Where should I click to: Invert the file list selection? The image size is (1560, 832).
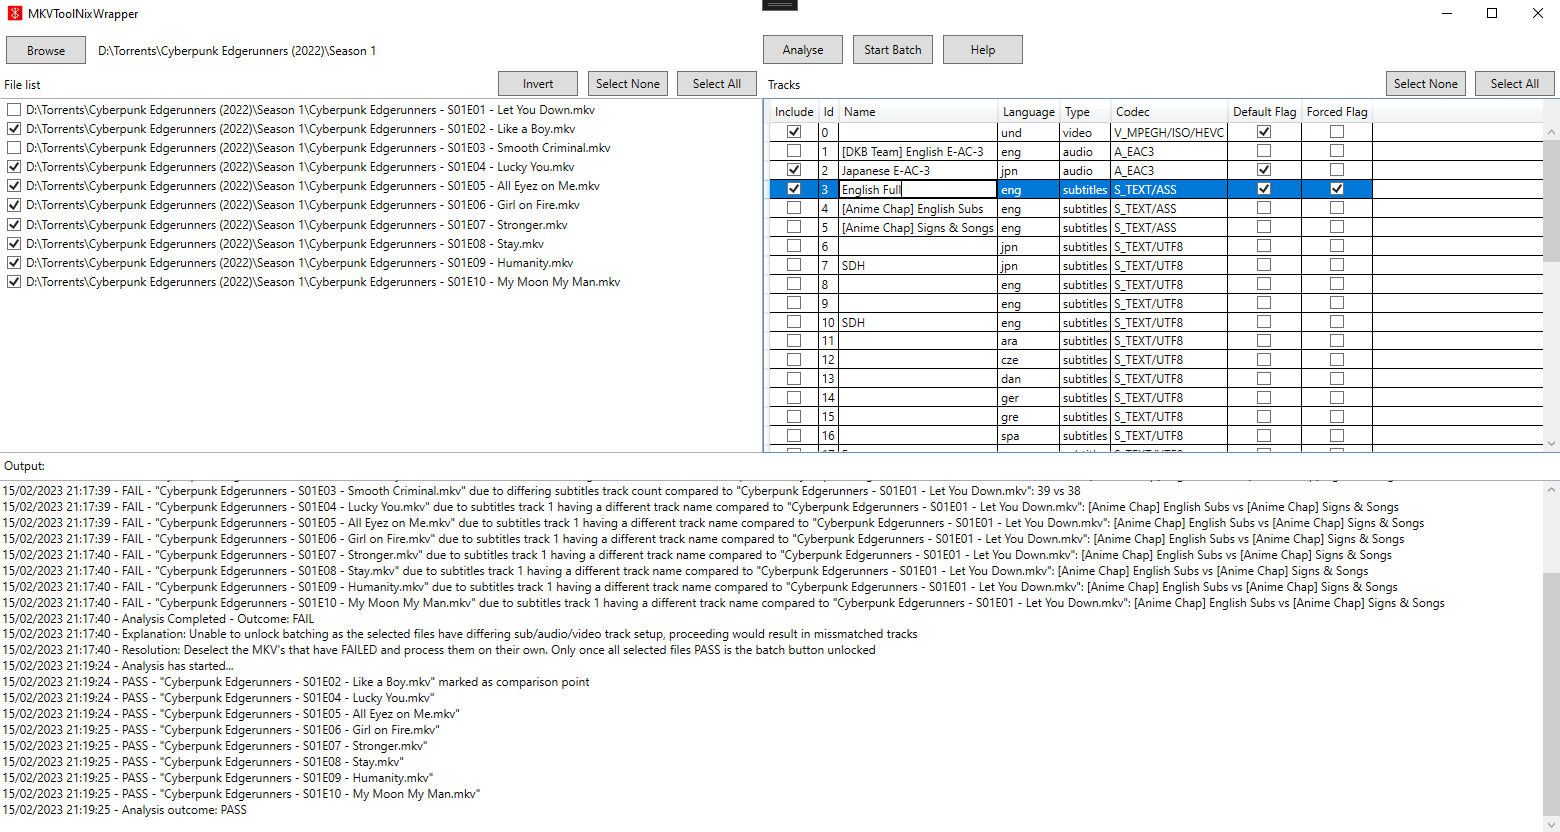538,84
